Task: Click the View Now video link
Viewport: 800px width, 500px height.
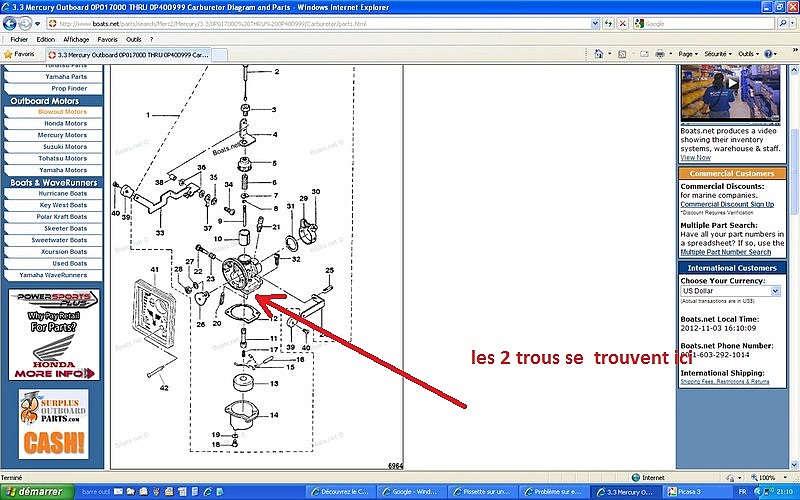Action: coord(695,158)
